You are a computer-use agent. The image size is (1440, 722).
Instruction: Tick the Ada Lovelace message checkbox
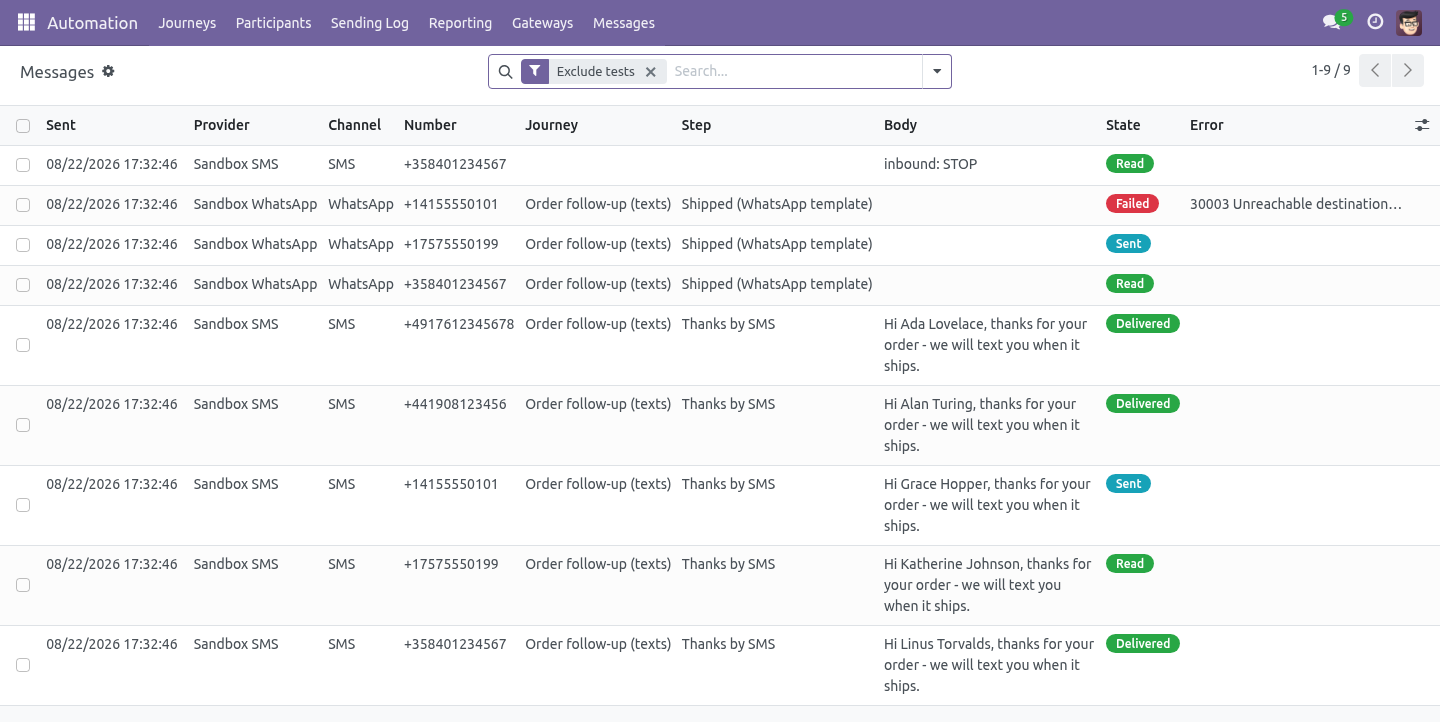point(23,345)
